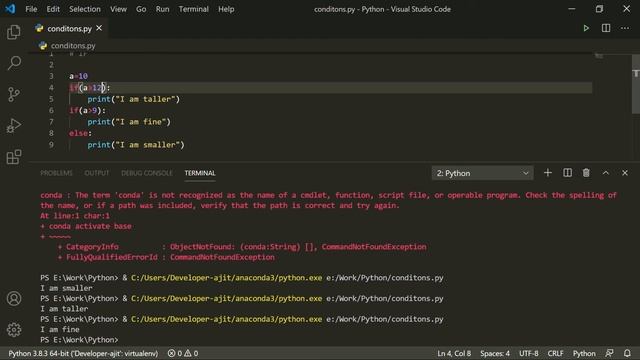Open the Extensions view
The width and height of the screenshot is (640, 360).
13,157
